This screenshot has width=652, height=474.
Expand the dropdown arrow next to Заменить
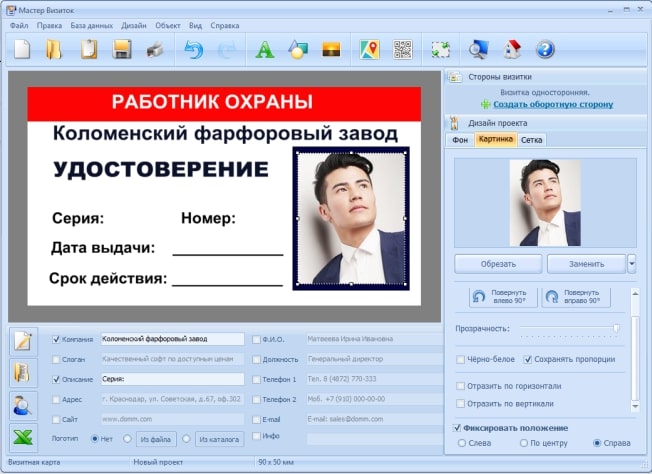coord(632,264)
